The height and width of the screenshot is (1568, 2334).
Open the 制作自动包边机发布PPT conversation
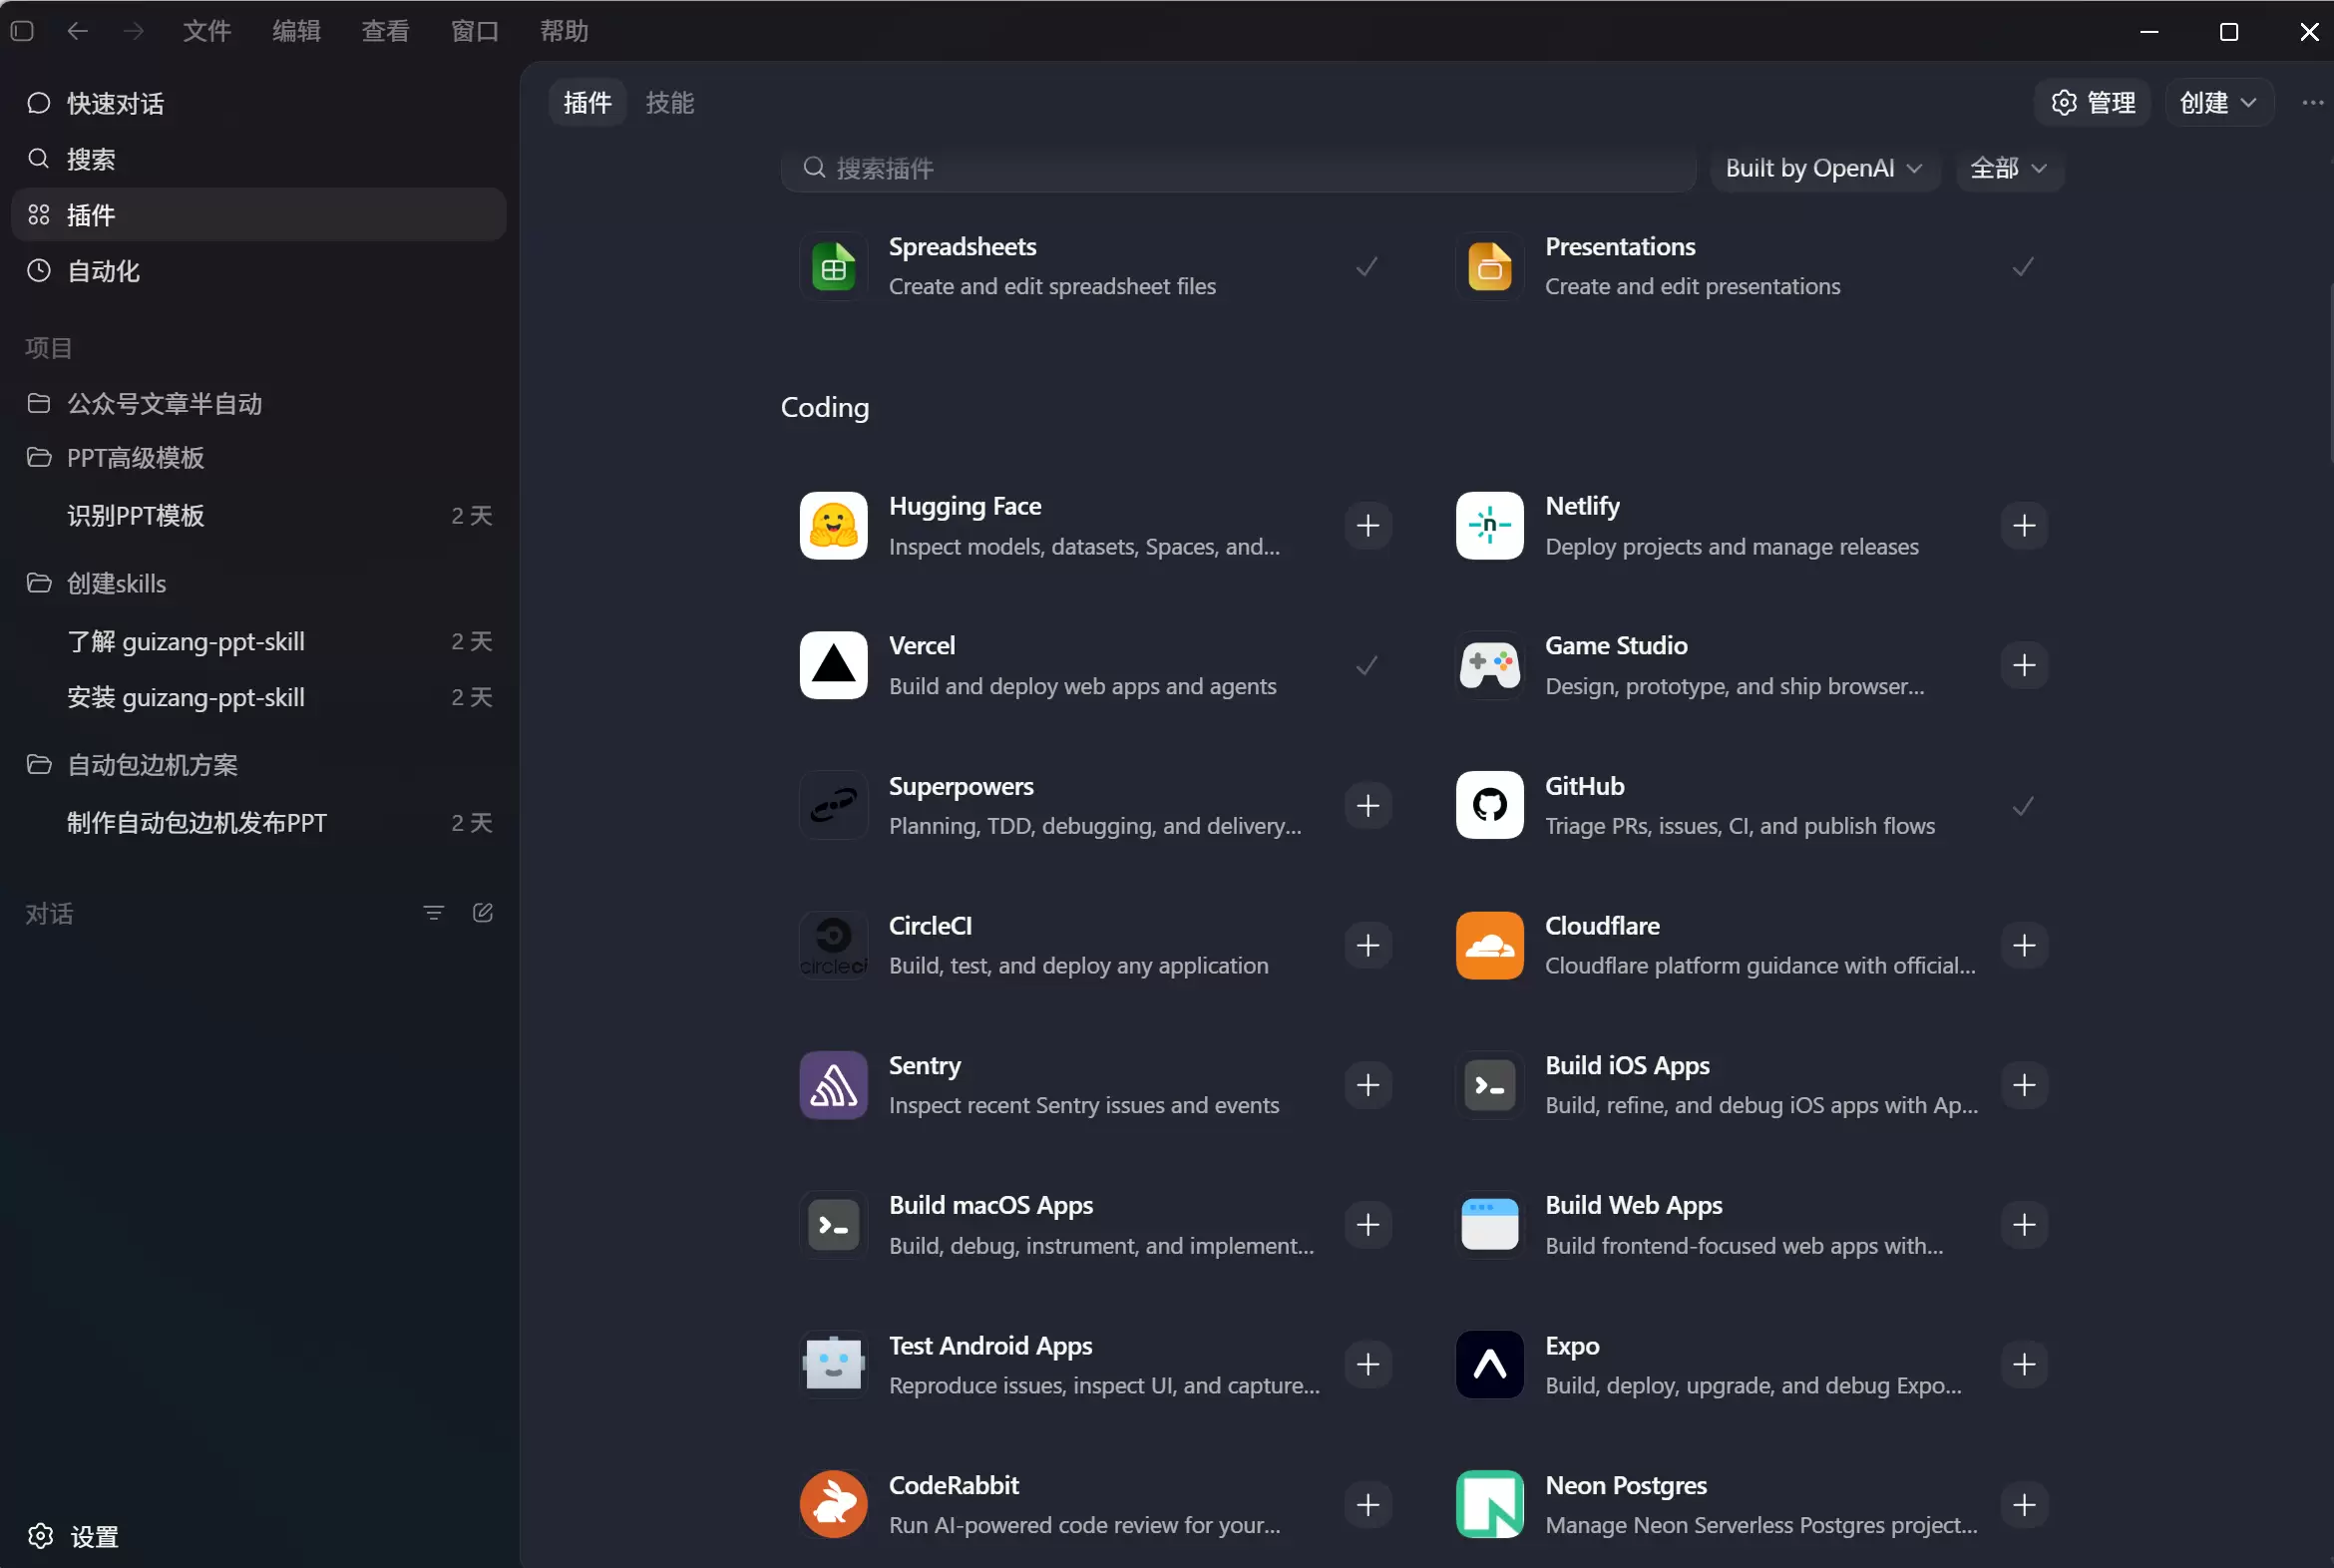coord(258,824)
